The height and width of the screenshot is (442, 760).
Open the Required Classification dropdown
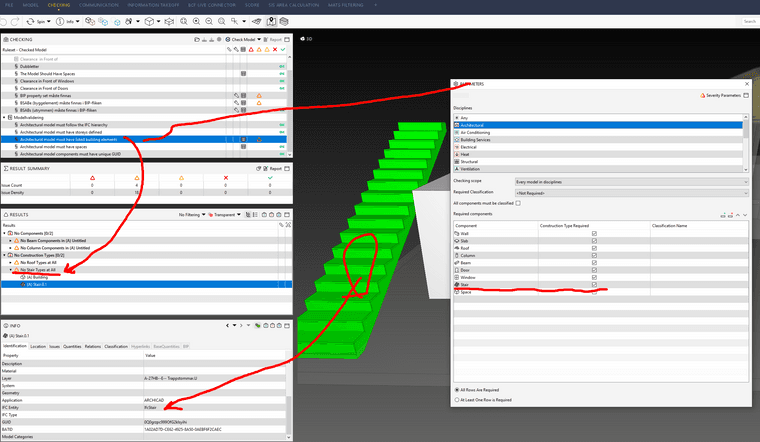(x=632, y=193)
